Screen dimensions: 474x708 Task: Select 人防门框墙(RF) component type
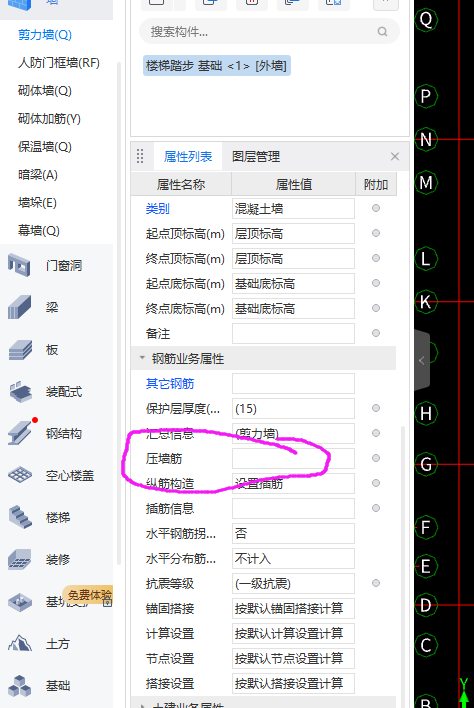pos(59,63)
